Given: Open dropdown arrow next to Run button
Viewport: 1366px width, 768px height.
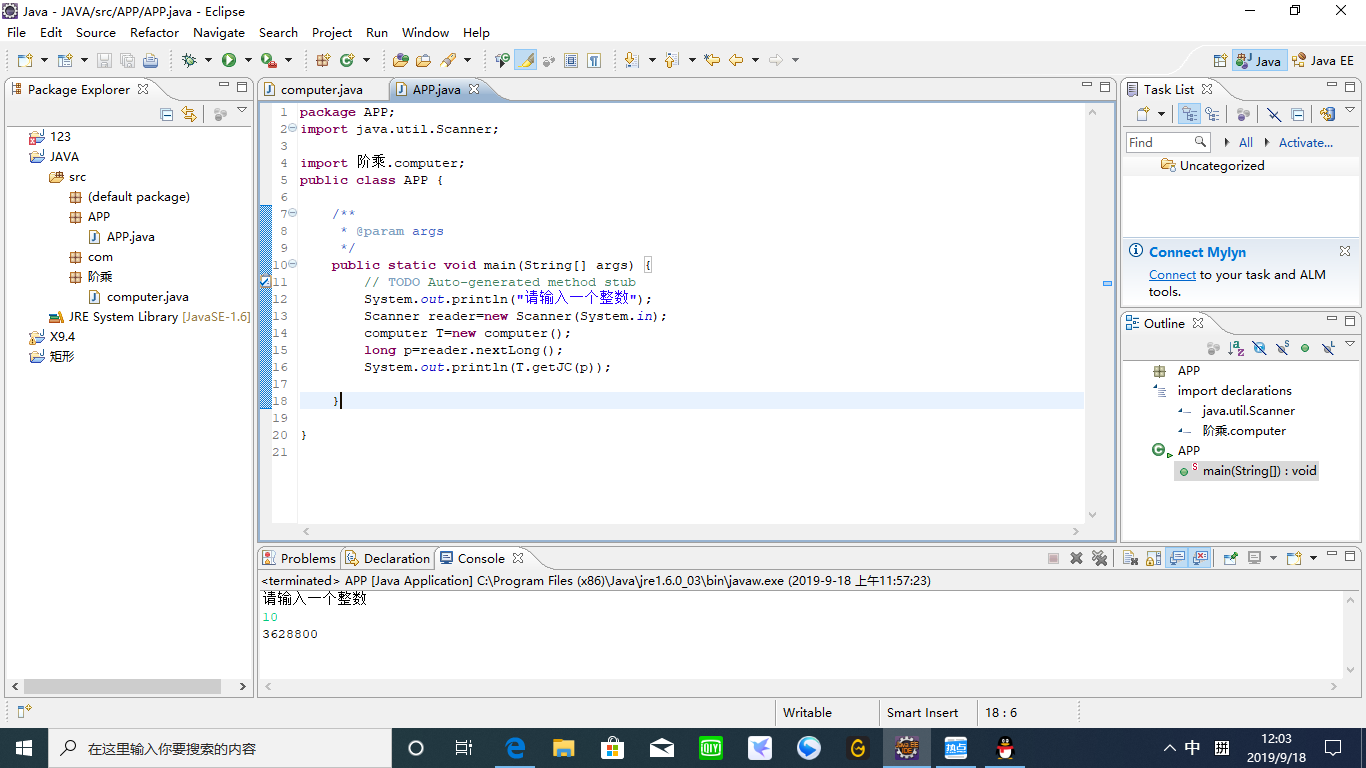Looking at the screenshot, I should coord(247,60).
